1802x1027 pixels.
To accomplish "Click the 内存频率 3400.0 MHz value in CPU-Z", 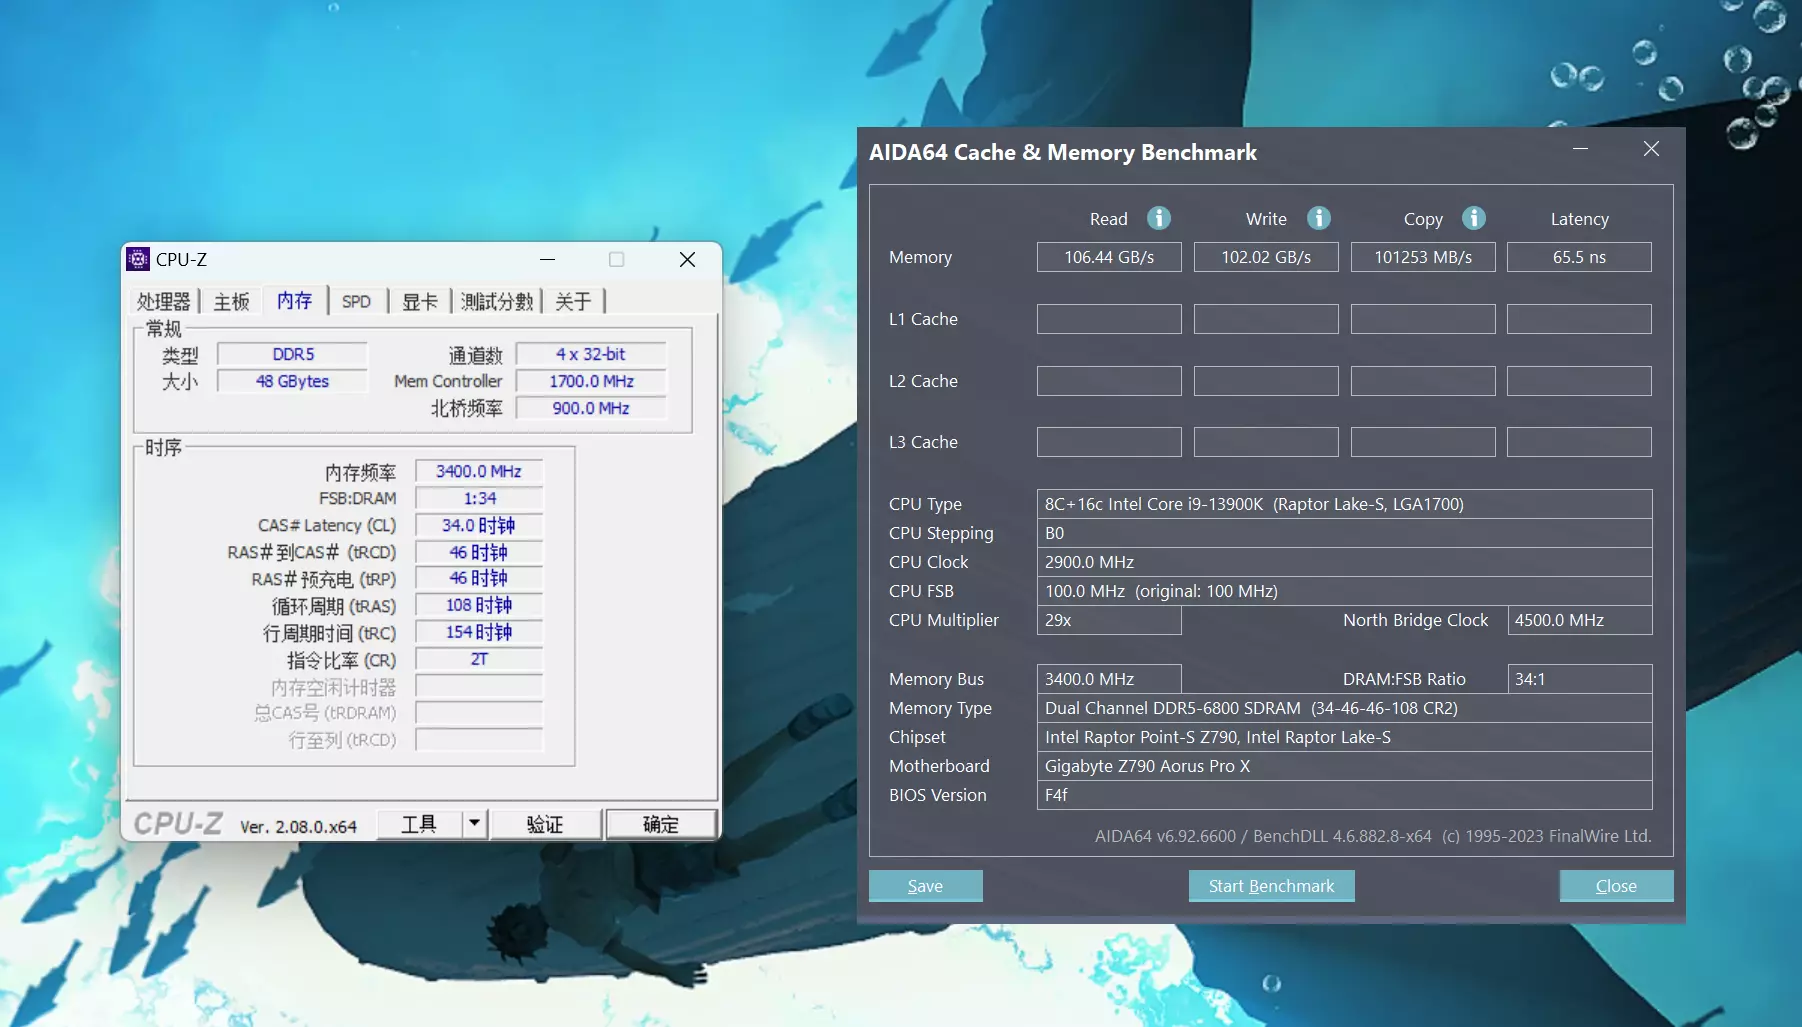I will (x=479, y=471).
